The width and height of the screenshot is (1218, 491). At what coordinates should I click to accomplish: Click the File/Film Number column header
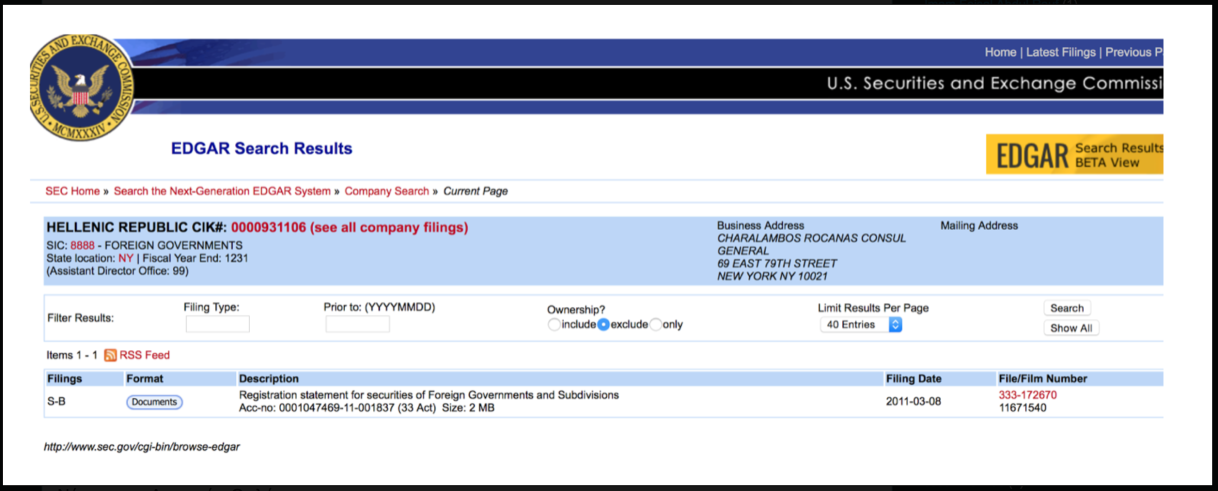[x=1042, y=379]
